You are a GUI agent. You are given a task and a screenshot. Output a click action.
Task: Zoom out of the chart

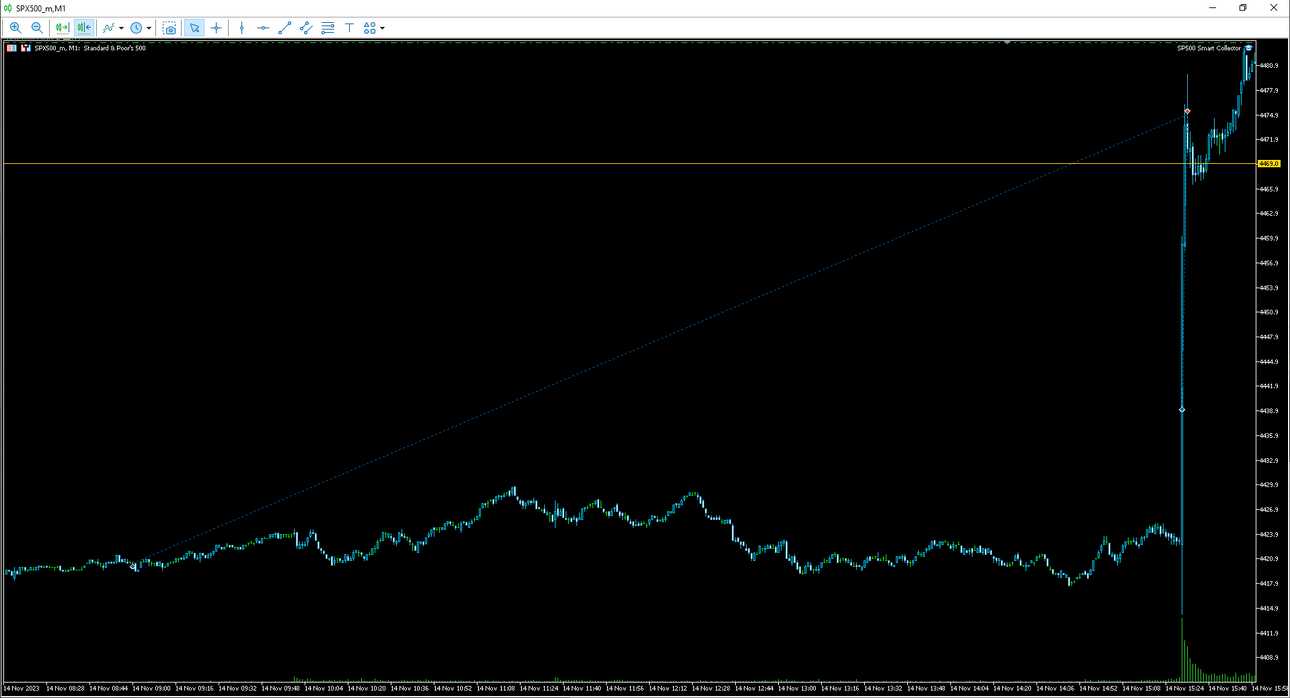click(x=37, y=28)
